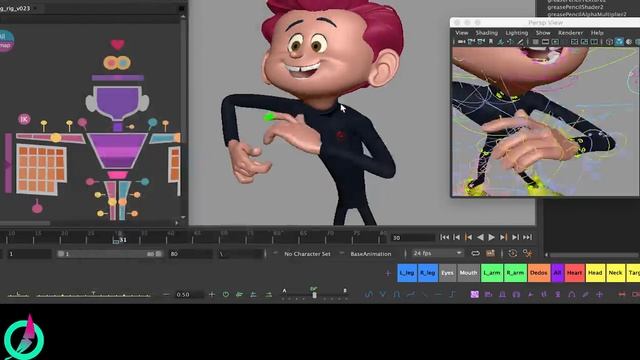The image size is (640, 360).
Task: Select the purple chest trapezoid in picker
Action: click(x=118, y=151)
